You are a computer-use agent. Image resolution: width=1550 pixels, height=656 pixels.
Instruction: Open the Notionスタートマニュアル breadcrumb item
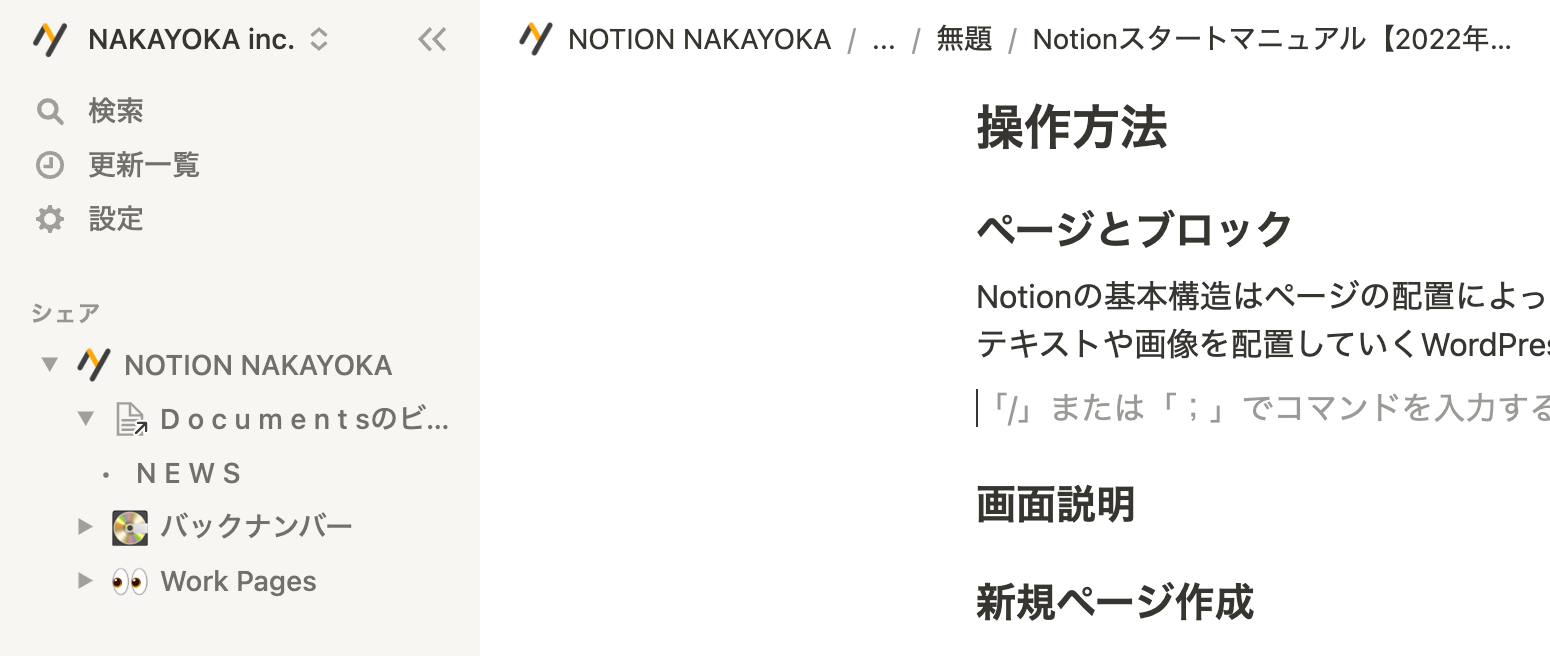click(x=1270, y=40)
